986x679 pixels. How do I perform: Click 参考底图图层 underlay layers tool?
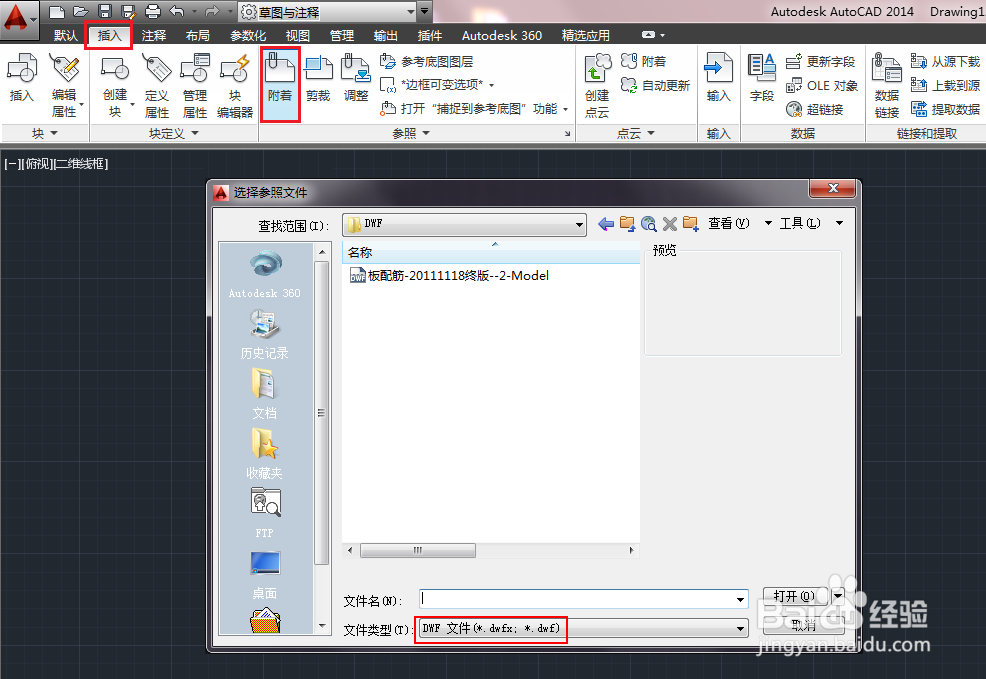click(x=426, y=62)
